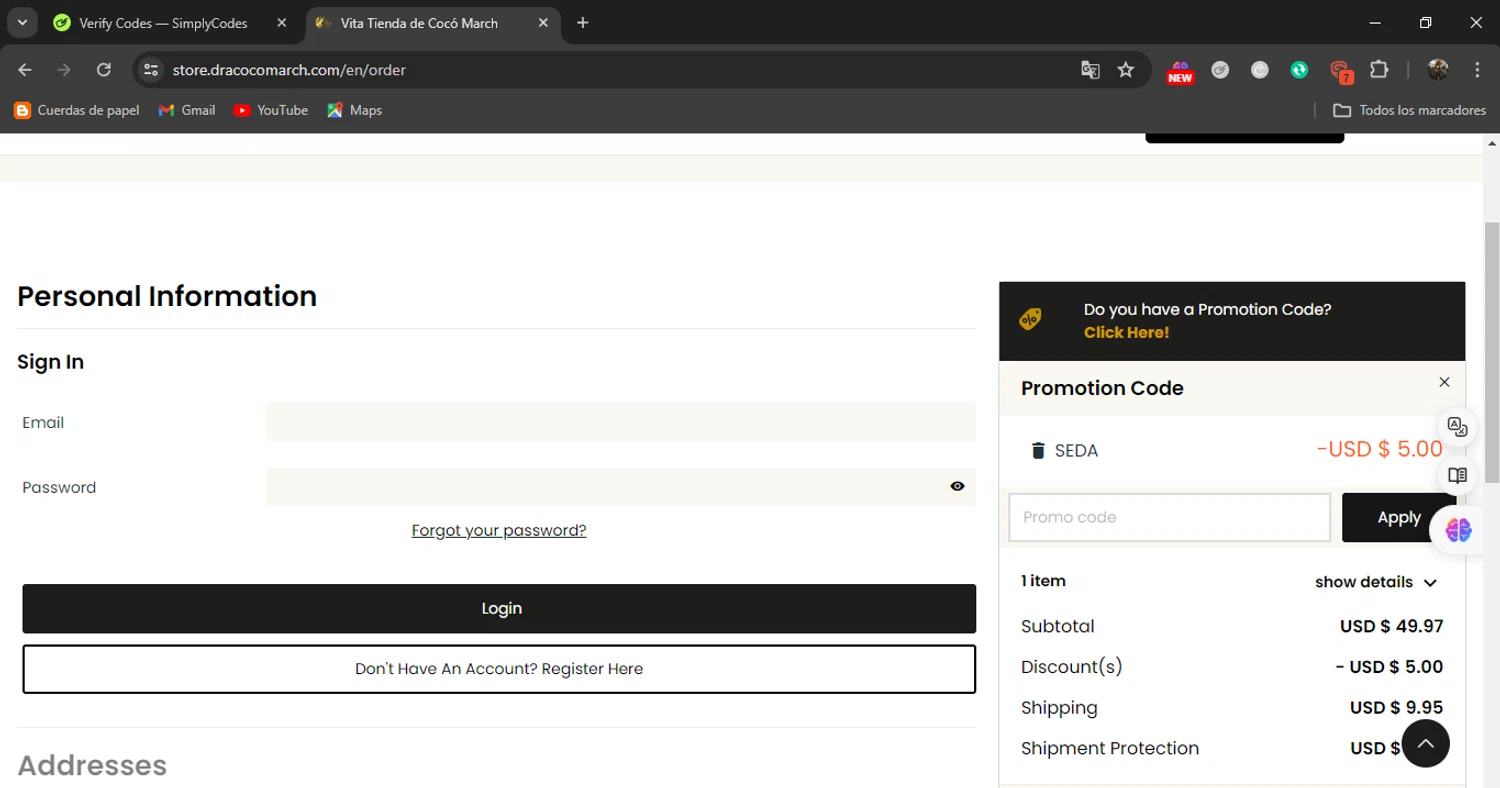View site information icon in address bar
The width and height of the screenshot is (1500, 788).
pos(151,70)
